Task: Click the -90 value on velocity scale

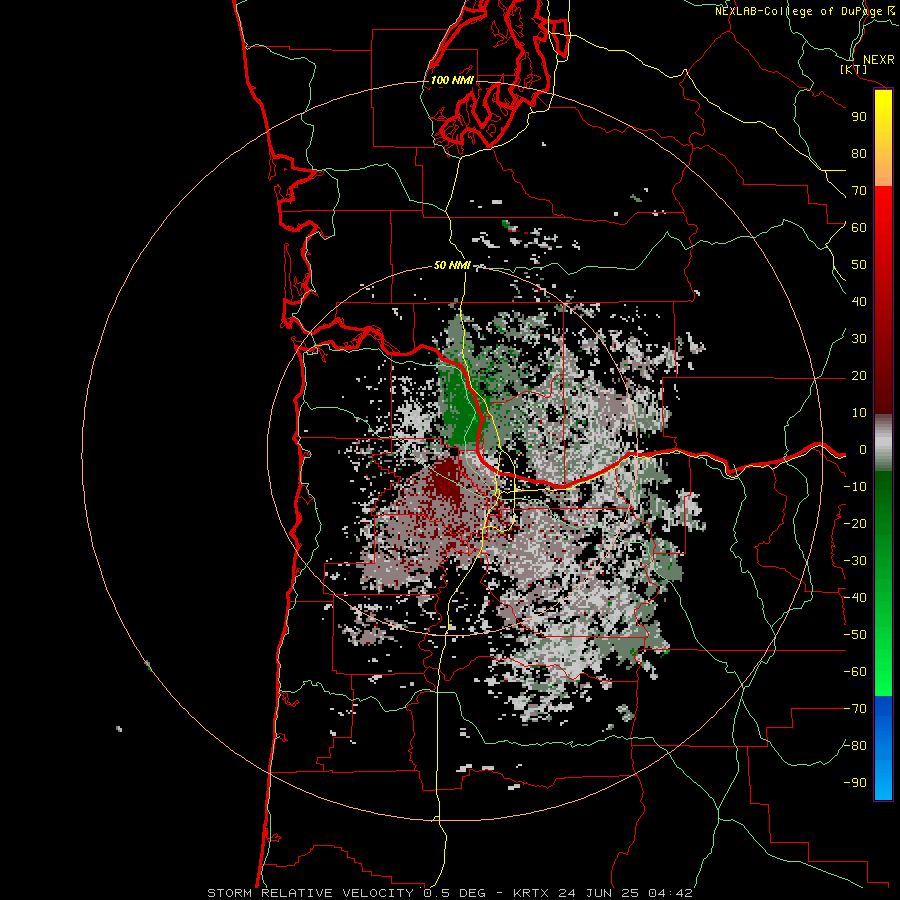Action: pos(855,783)
